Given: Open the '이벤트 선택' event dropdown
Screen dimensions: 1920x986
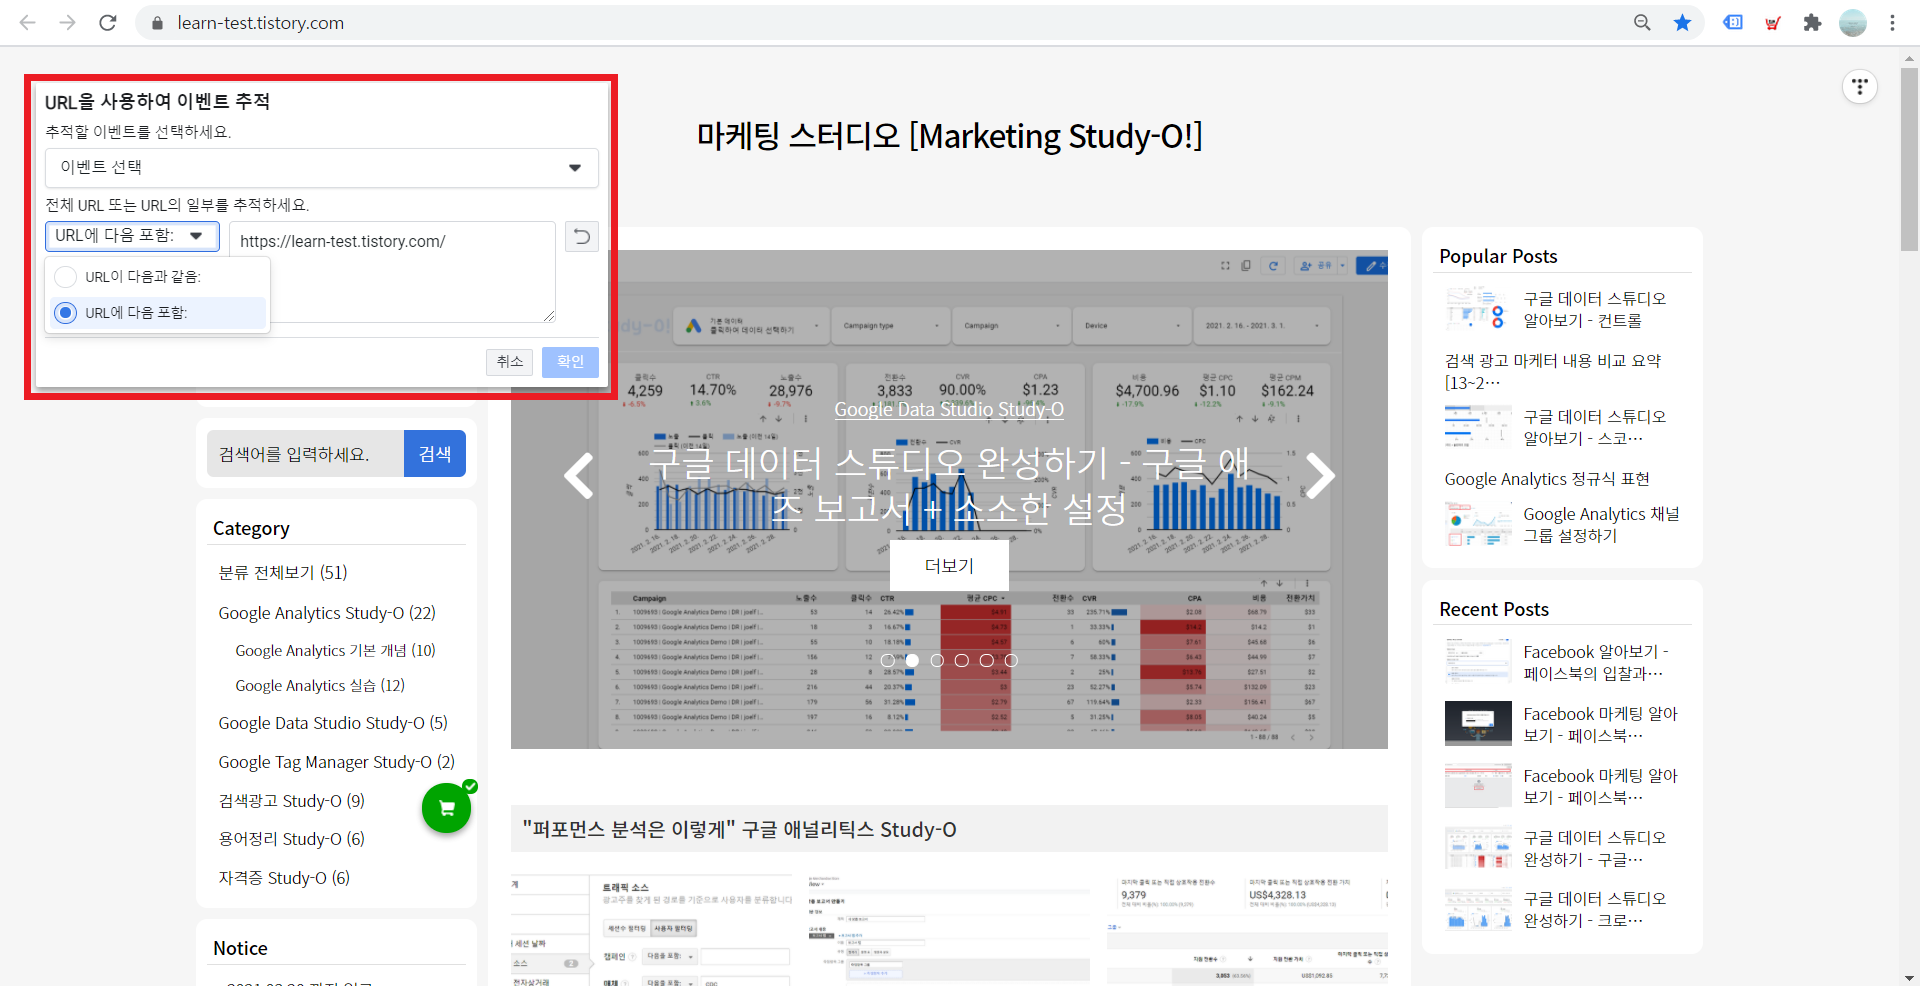Looking at the screenshot, I should (x=322, y=167).
